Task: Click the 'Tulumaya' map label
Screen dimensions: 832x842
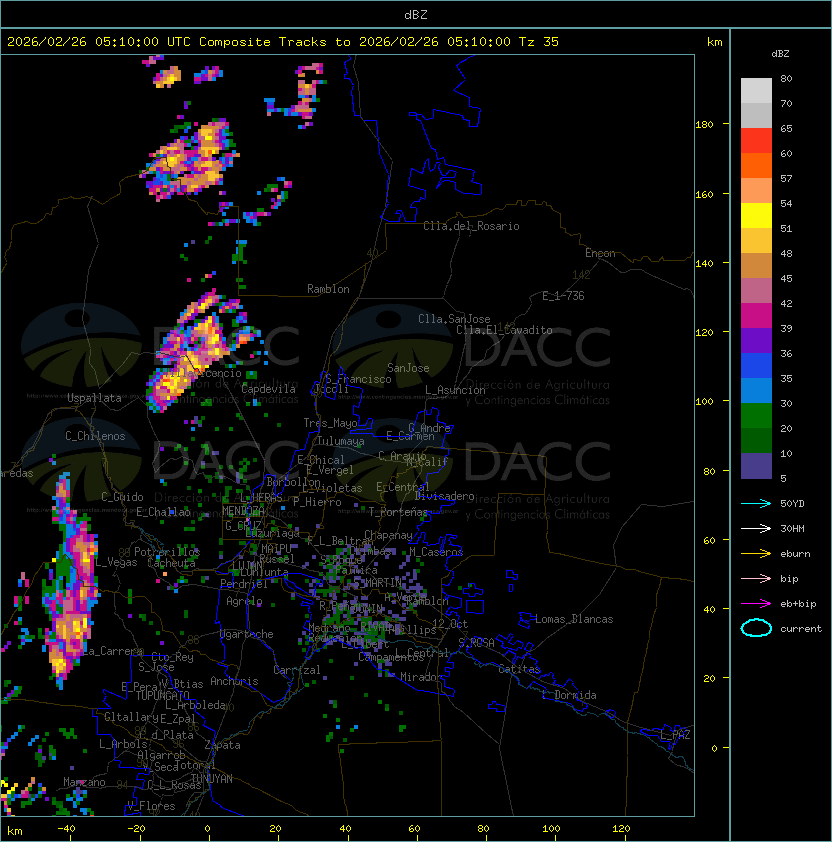Action: click(341, 441)
